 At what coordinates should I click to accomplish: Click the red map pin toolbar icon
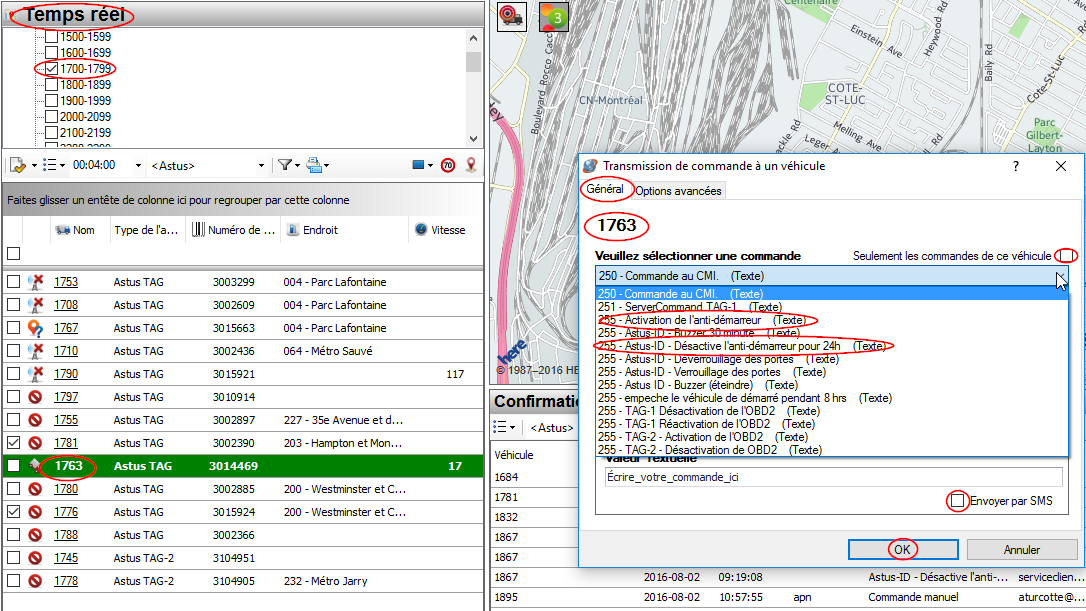(471, 165)
